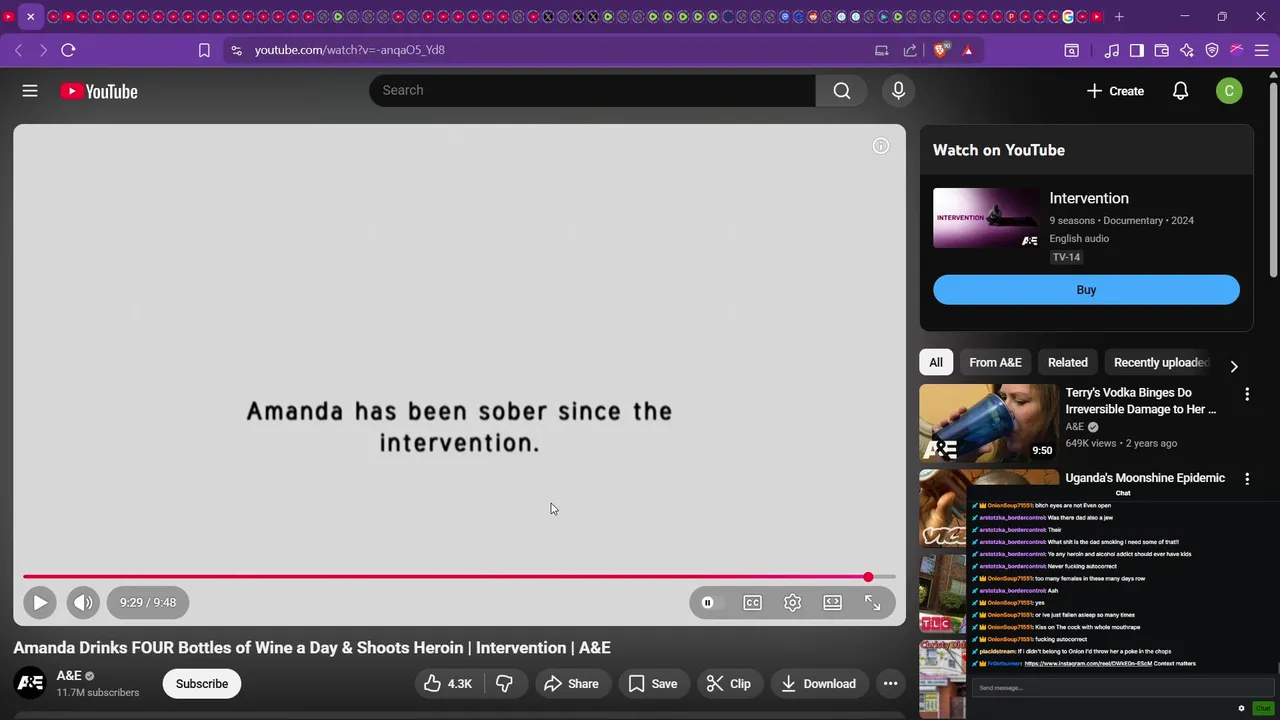Image resolution: width=1280 pixels, height=720 pixels.
Task: Open the YouTube guide hamburger menu
Action: click(30, 91)
